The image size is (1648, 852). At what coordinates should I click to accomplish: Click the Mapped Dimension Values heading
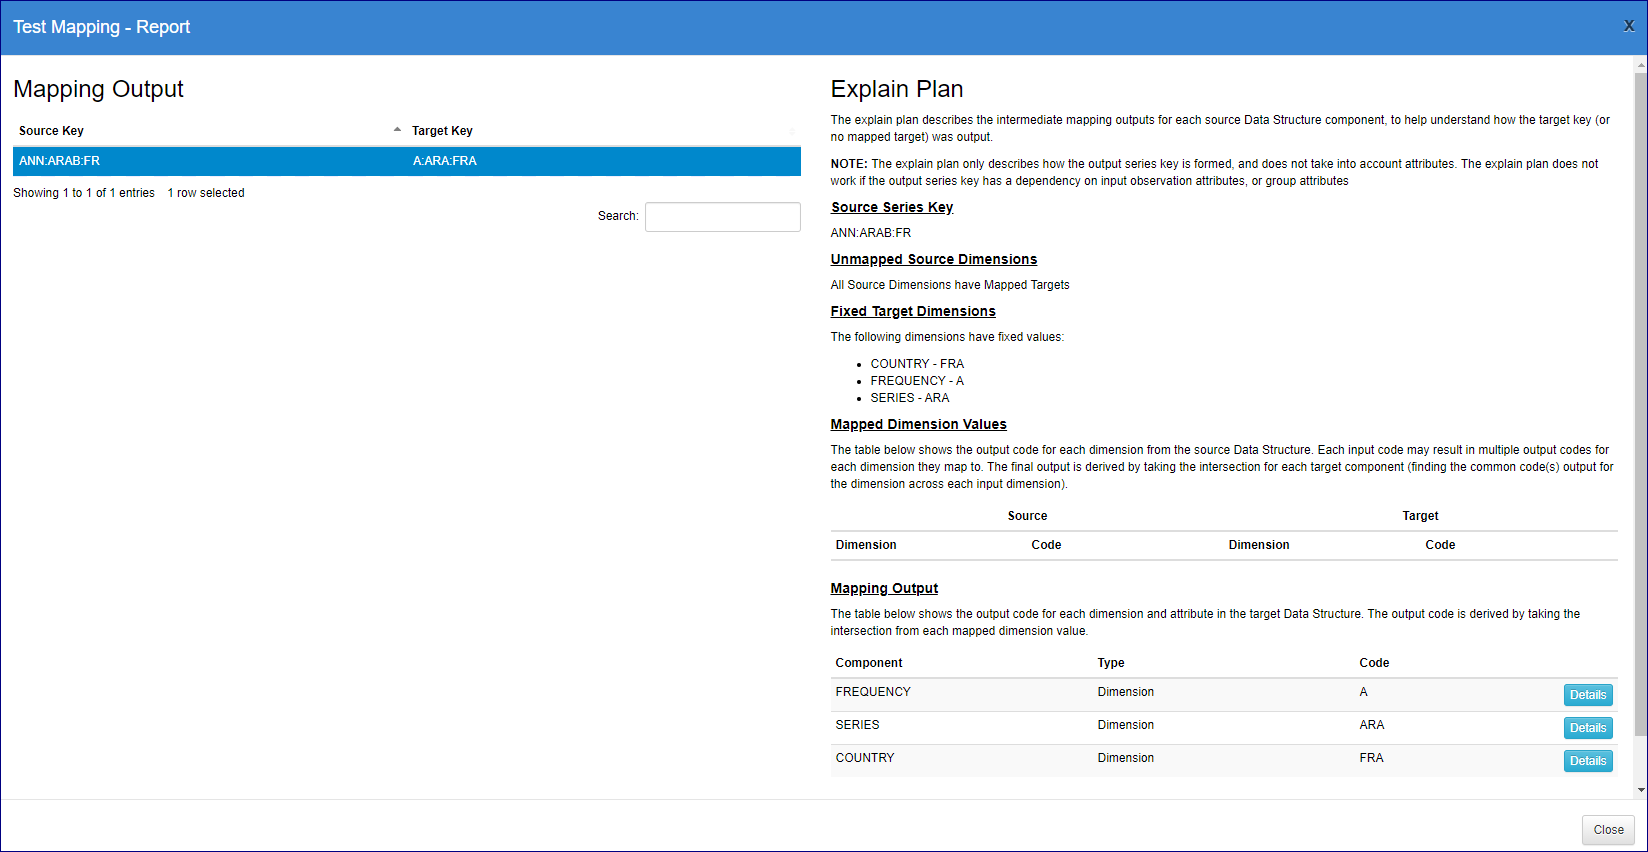pyautogui.click(x=918, y=424)
